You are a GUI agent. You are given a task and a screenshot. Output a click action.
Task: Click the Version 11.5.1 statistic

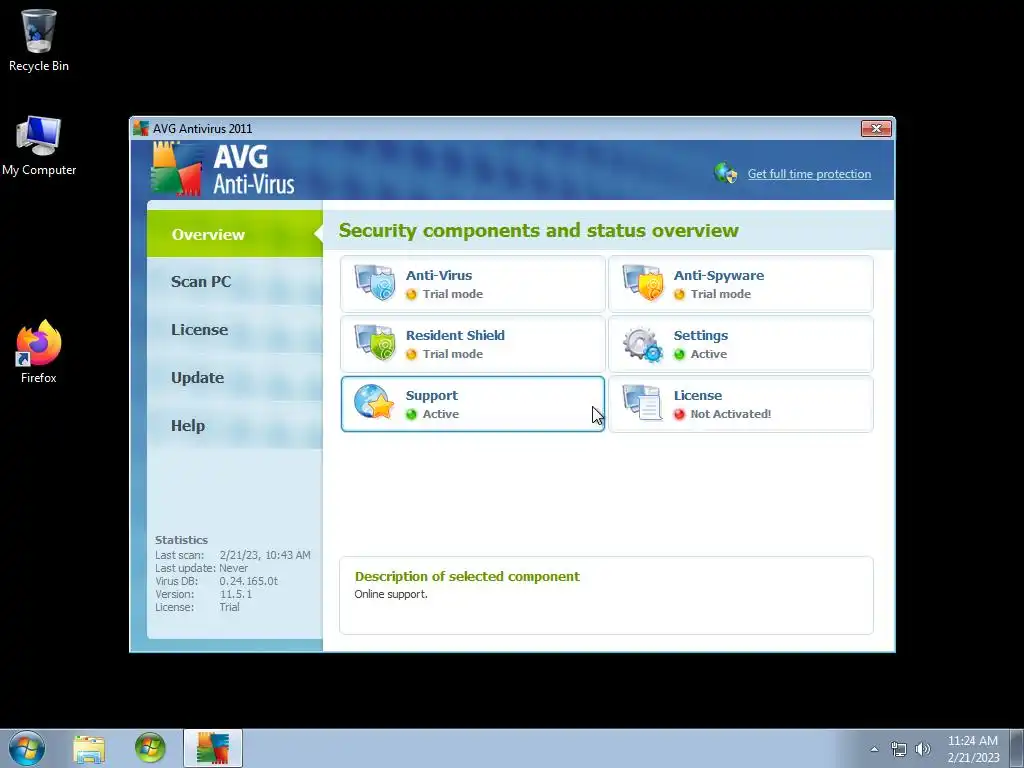click(236, 594)
